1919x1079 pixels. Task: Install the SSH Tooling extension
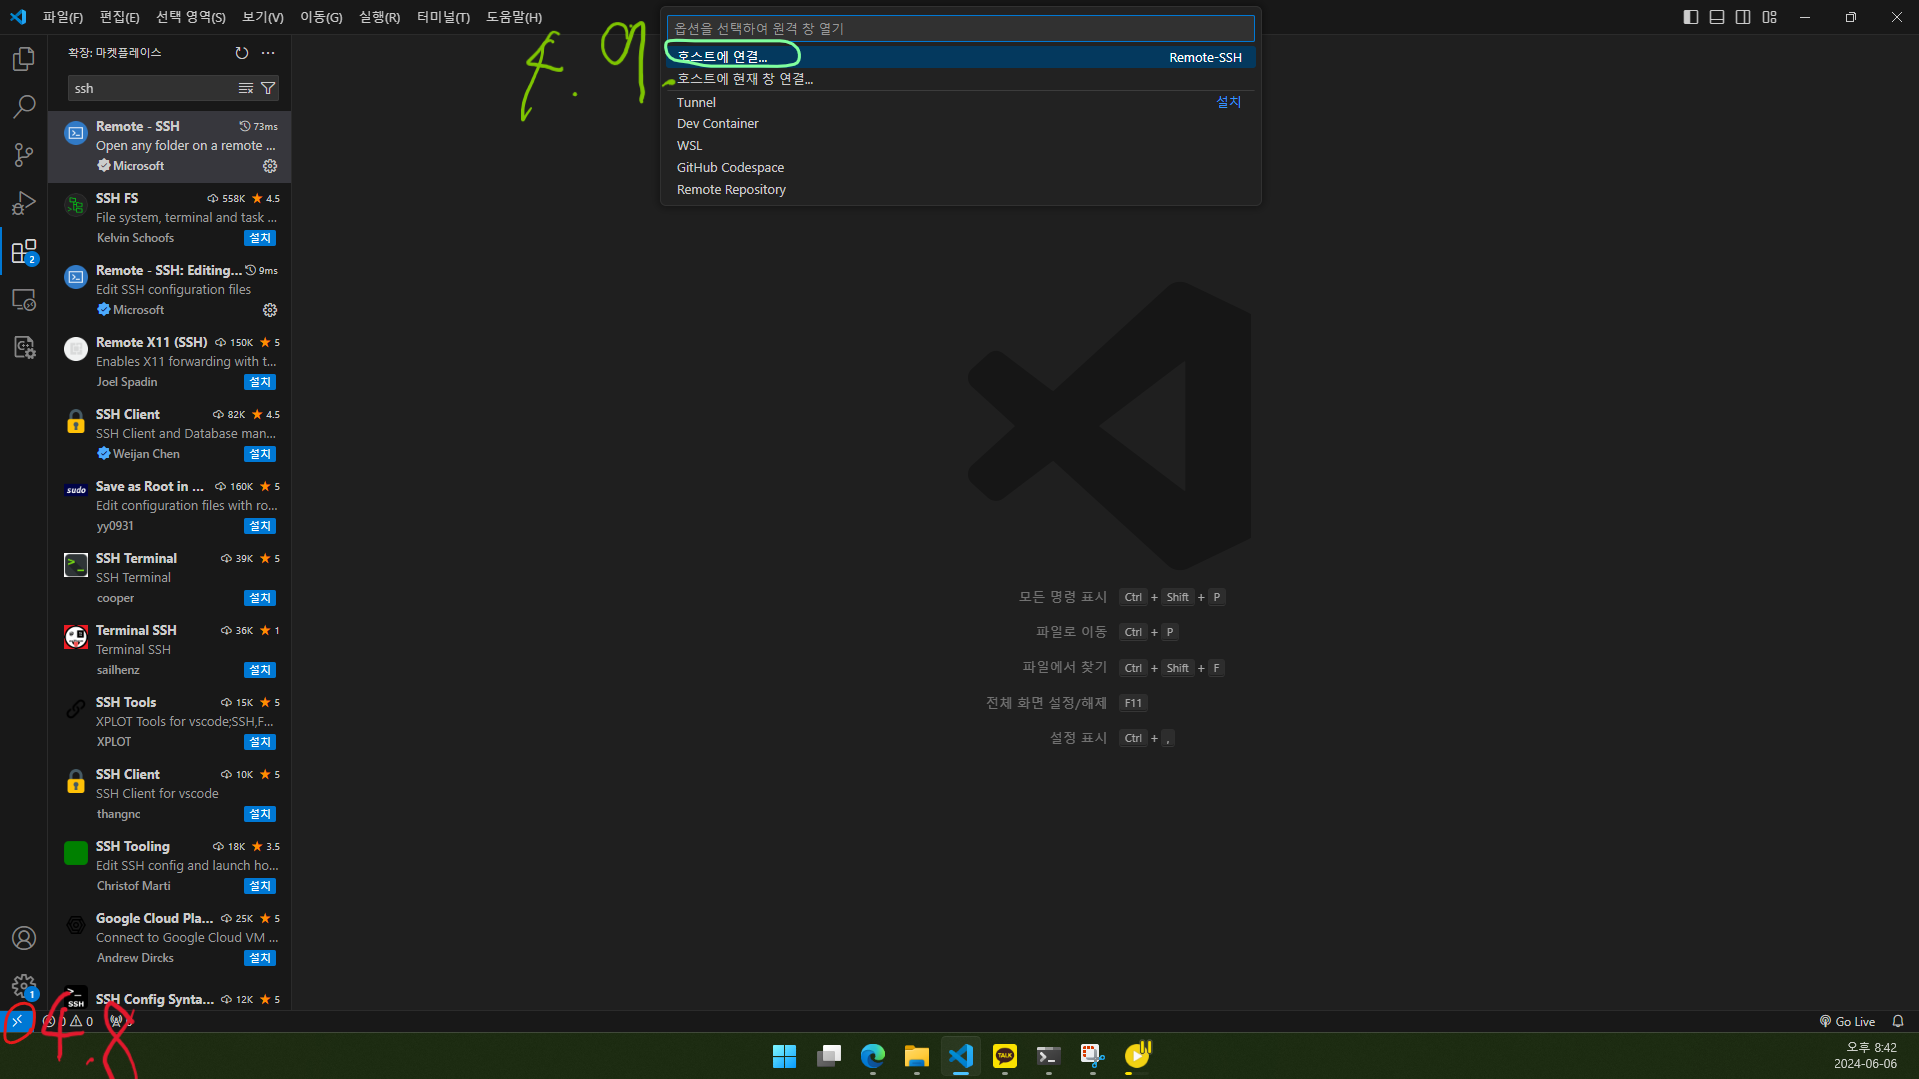point(260,886)
